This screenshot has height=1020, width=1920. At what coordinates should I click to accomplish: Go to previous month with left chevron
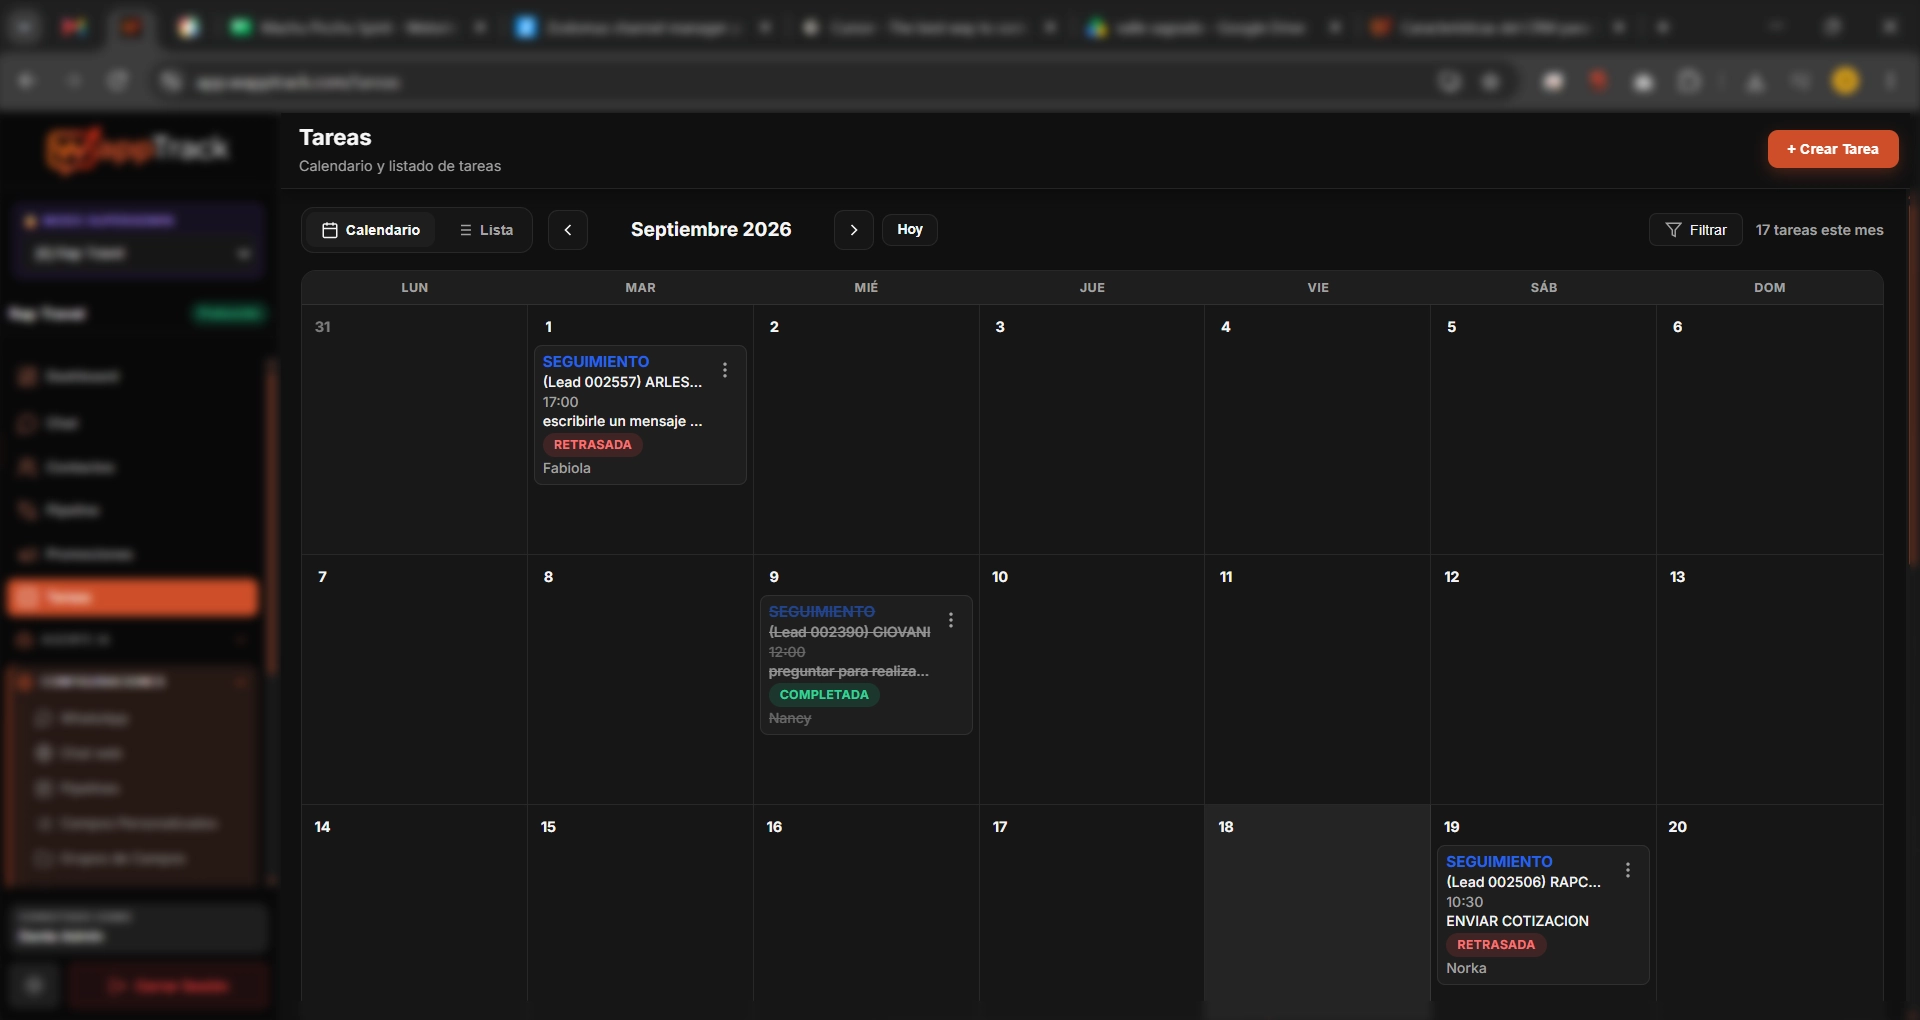(x=568, y=230)
